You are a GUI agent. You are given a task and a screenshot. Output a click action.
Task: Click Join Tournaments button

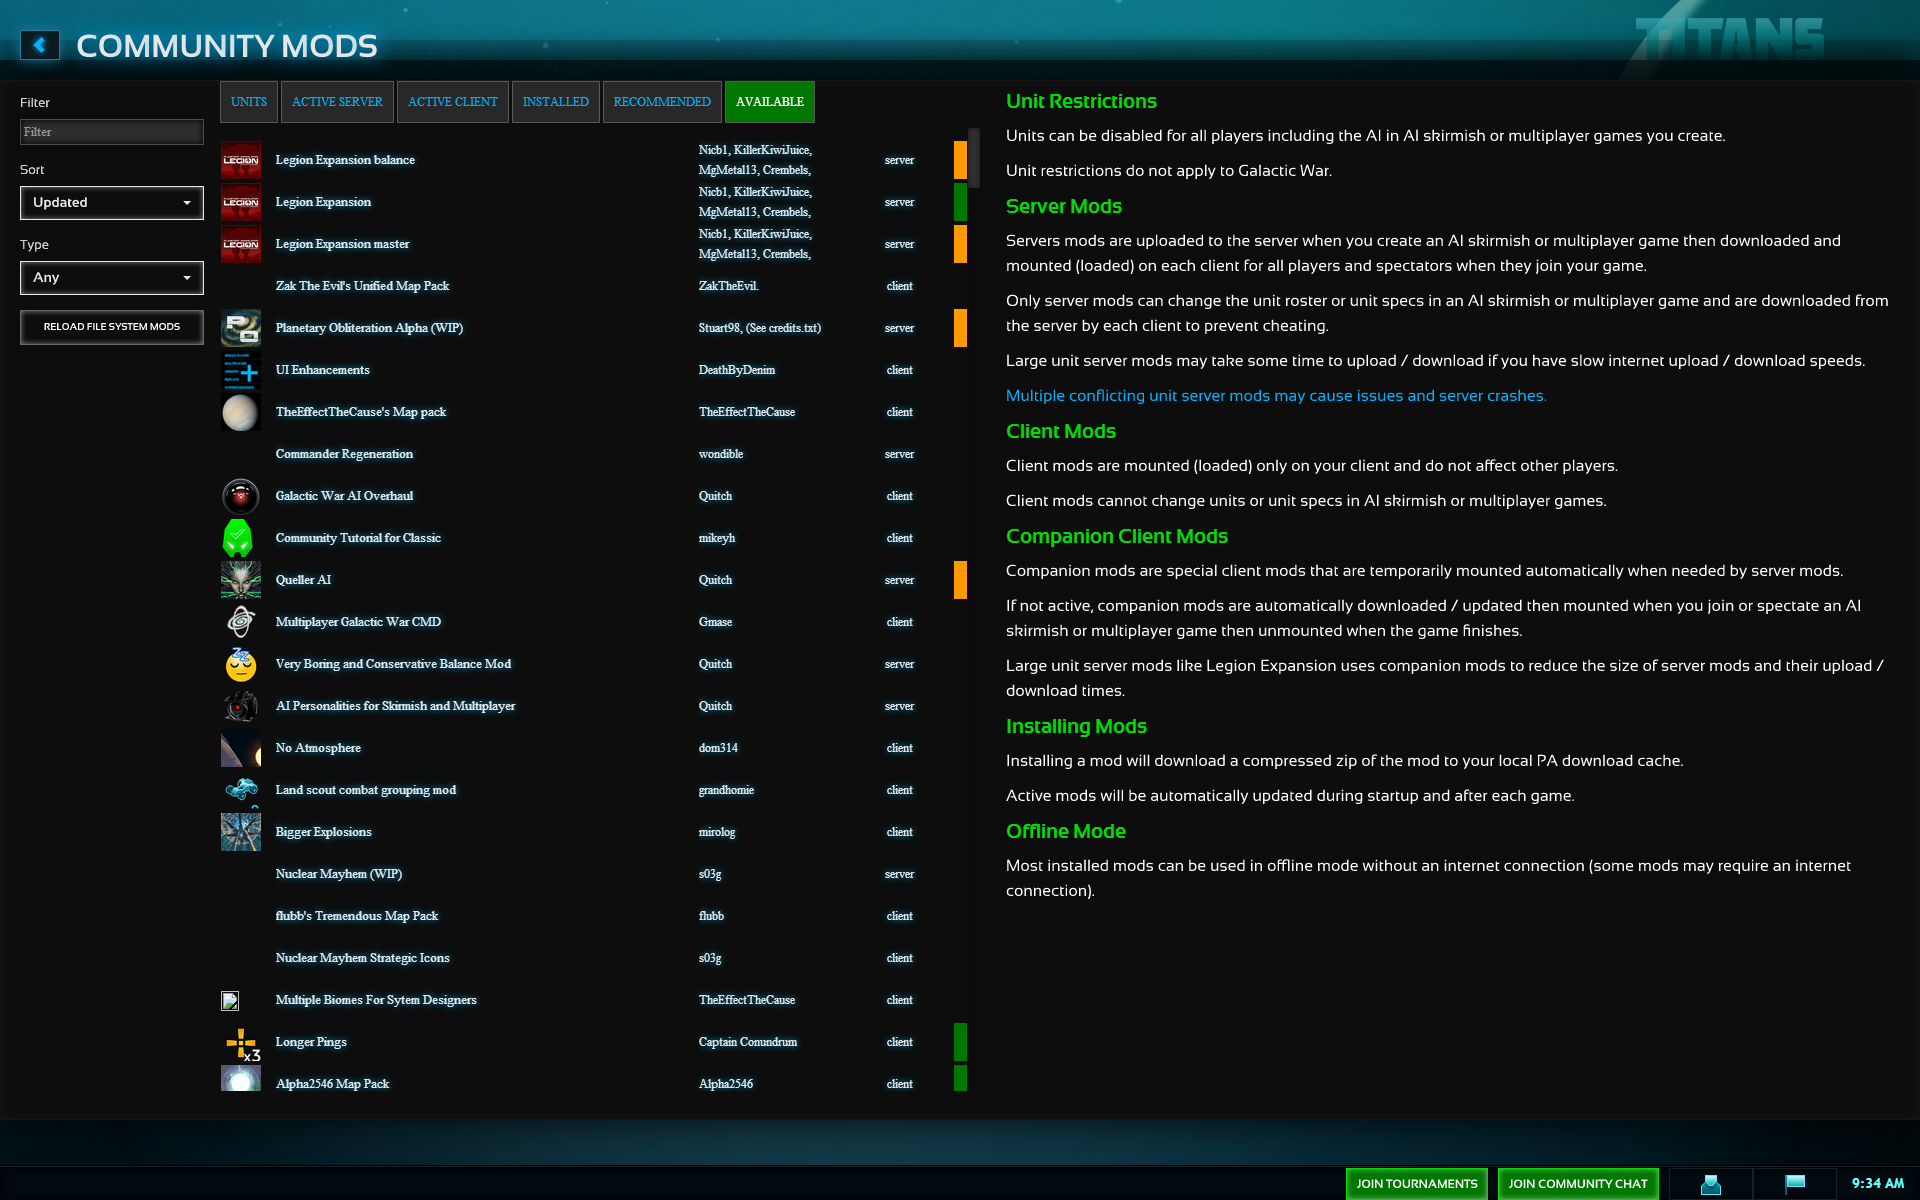tap(1417, 1184)
